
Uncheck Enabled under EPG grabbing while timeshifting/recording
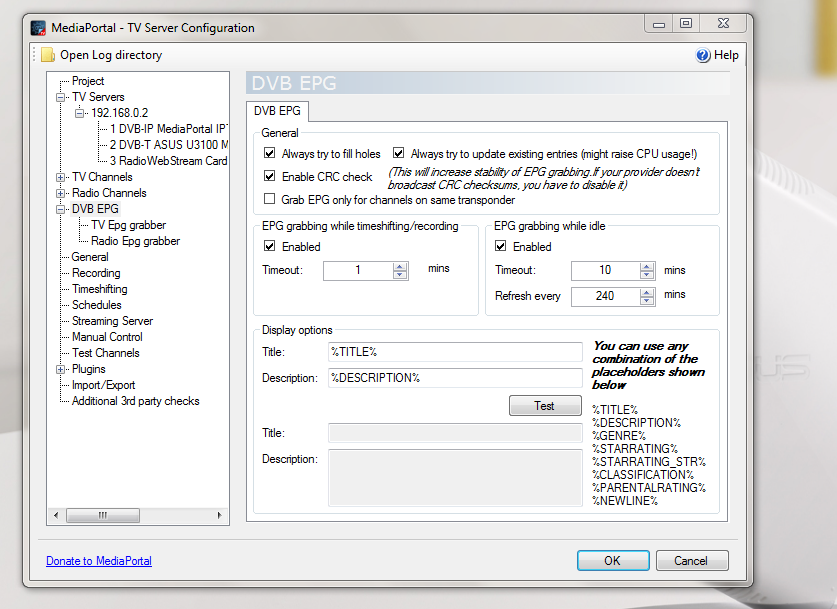click(x=270, y=246)
